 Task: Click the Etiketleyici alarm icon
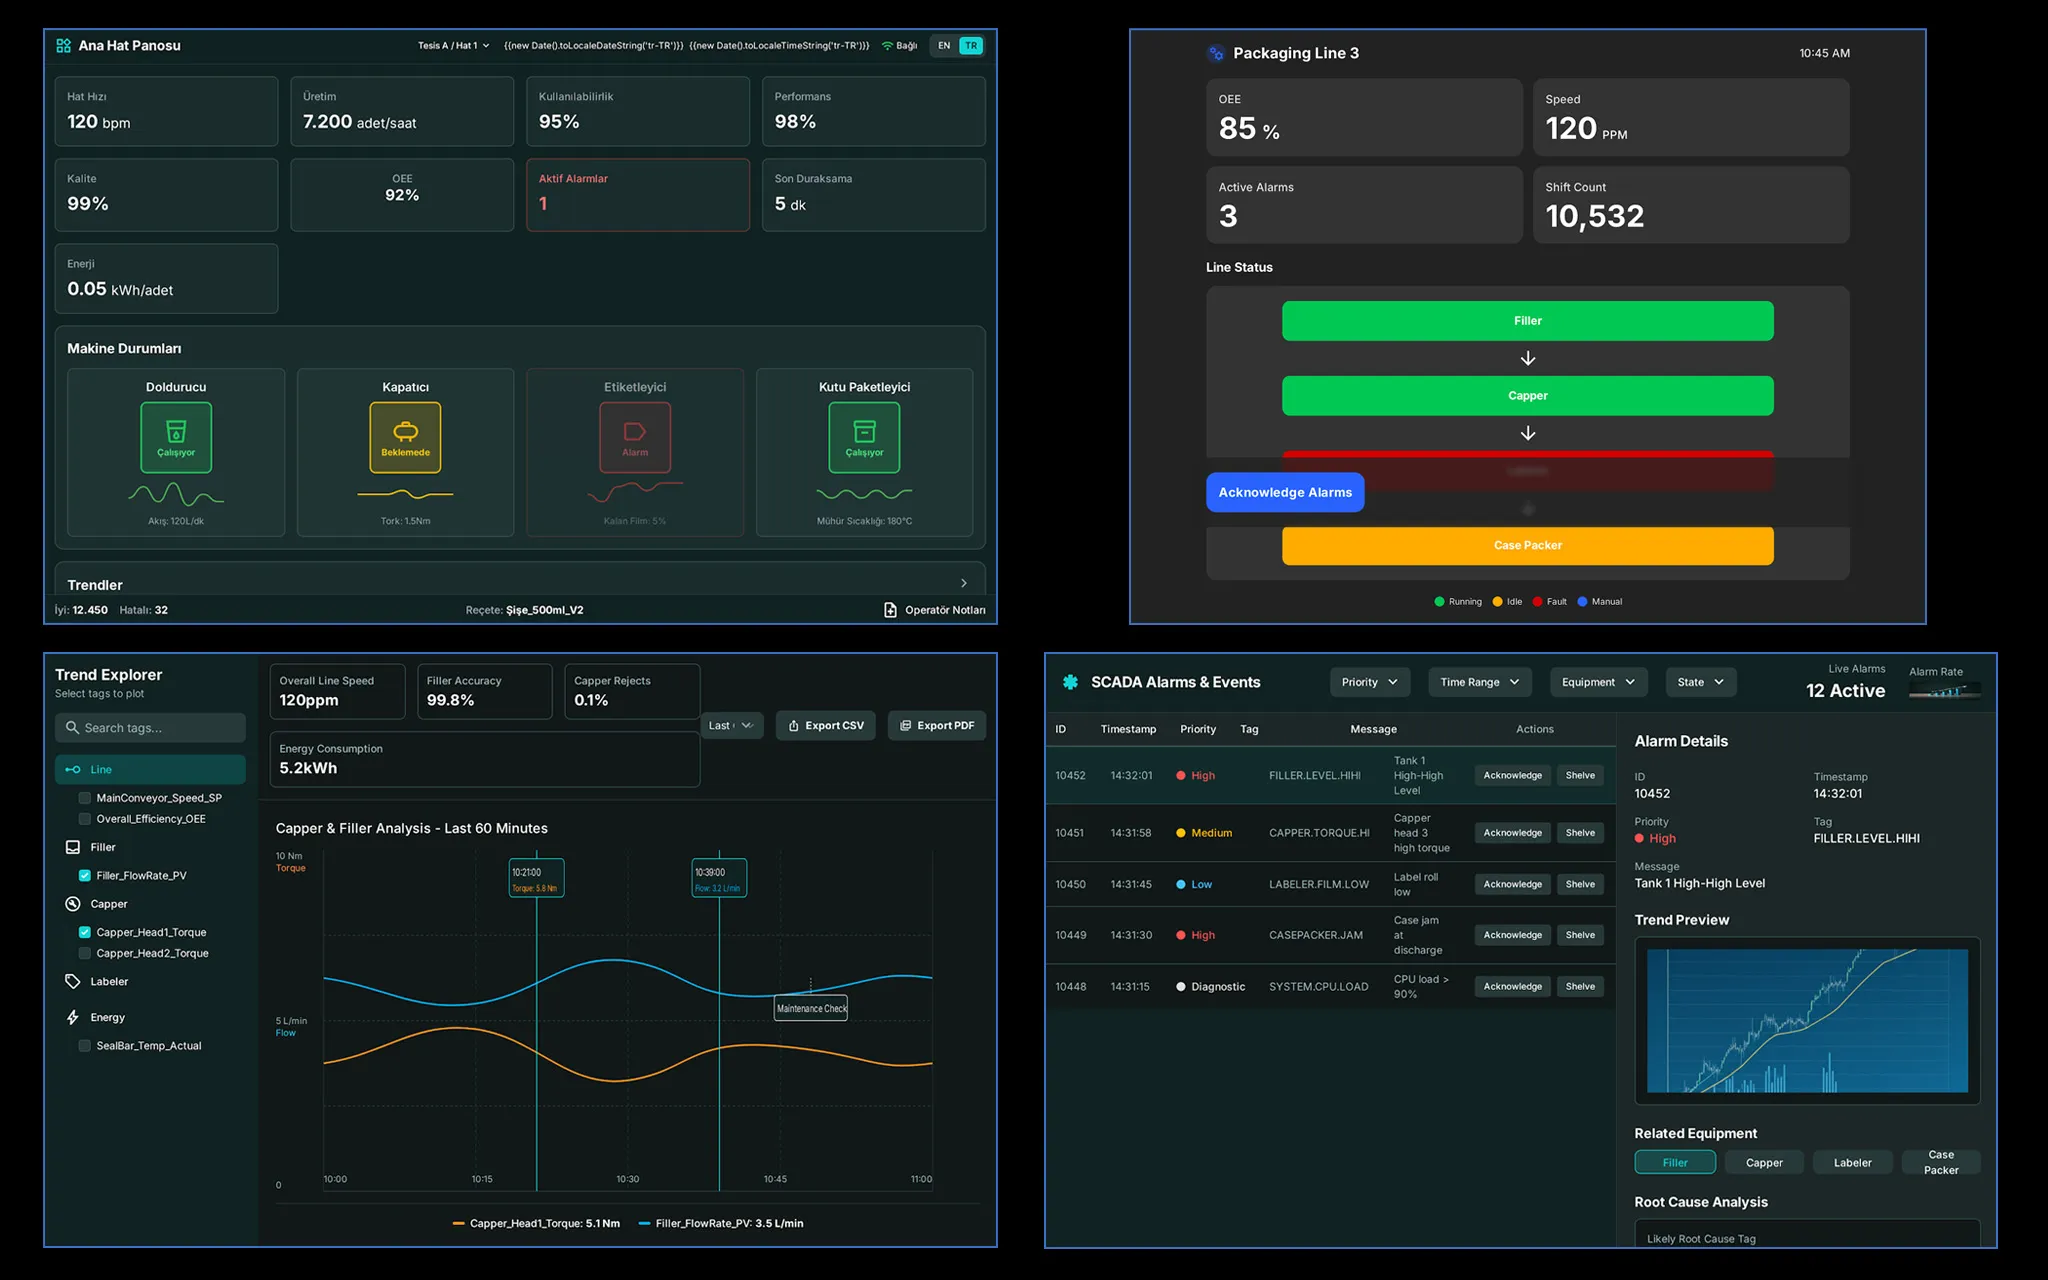click(x=635, y=437)
